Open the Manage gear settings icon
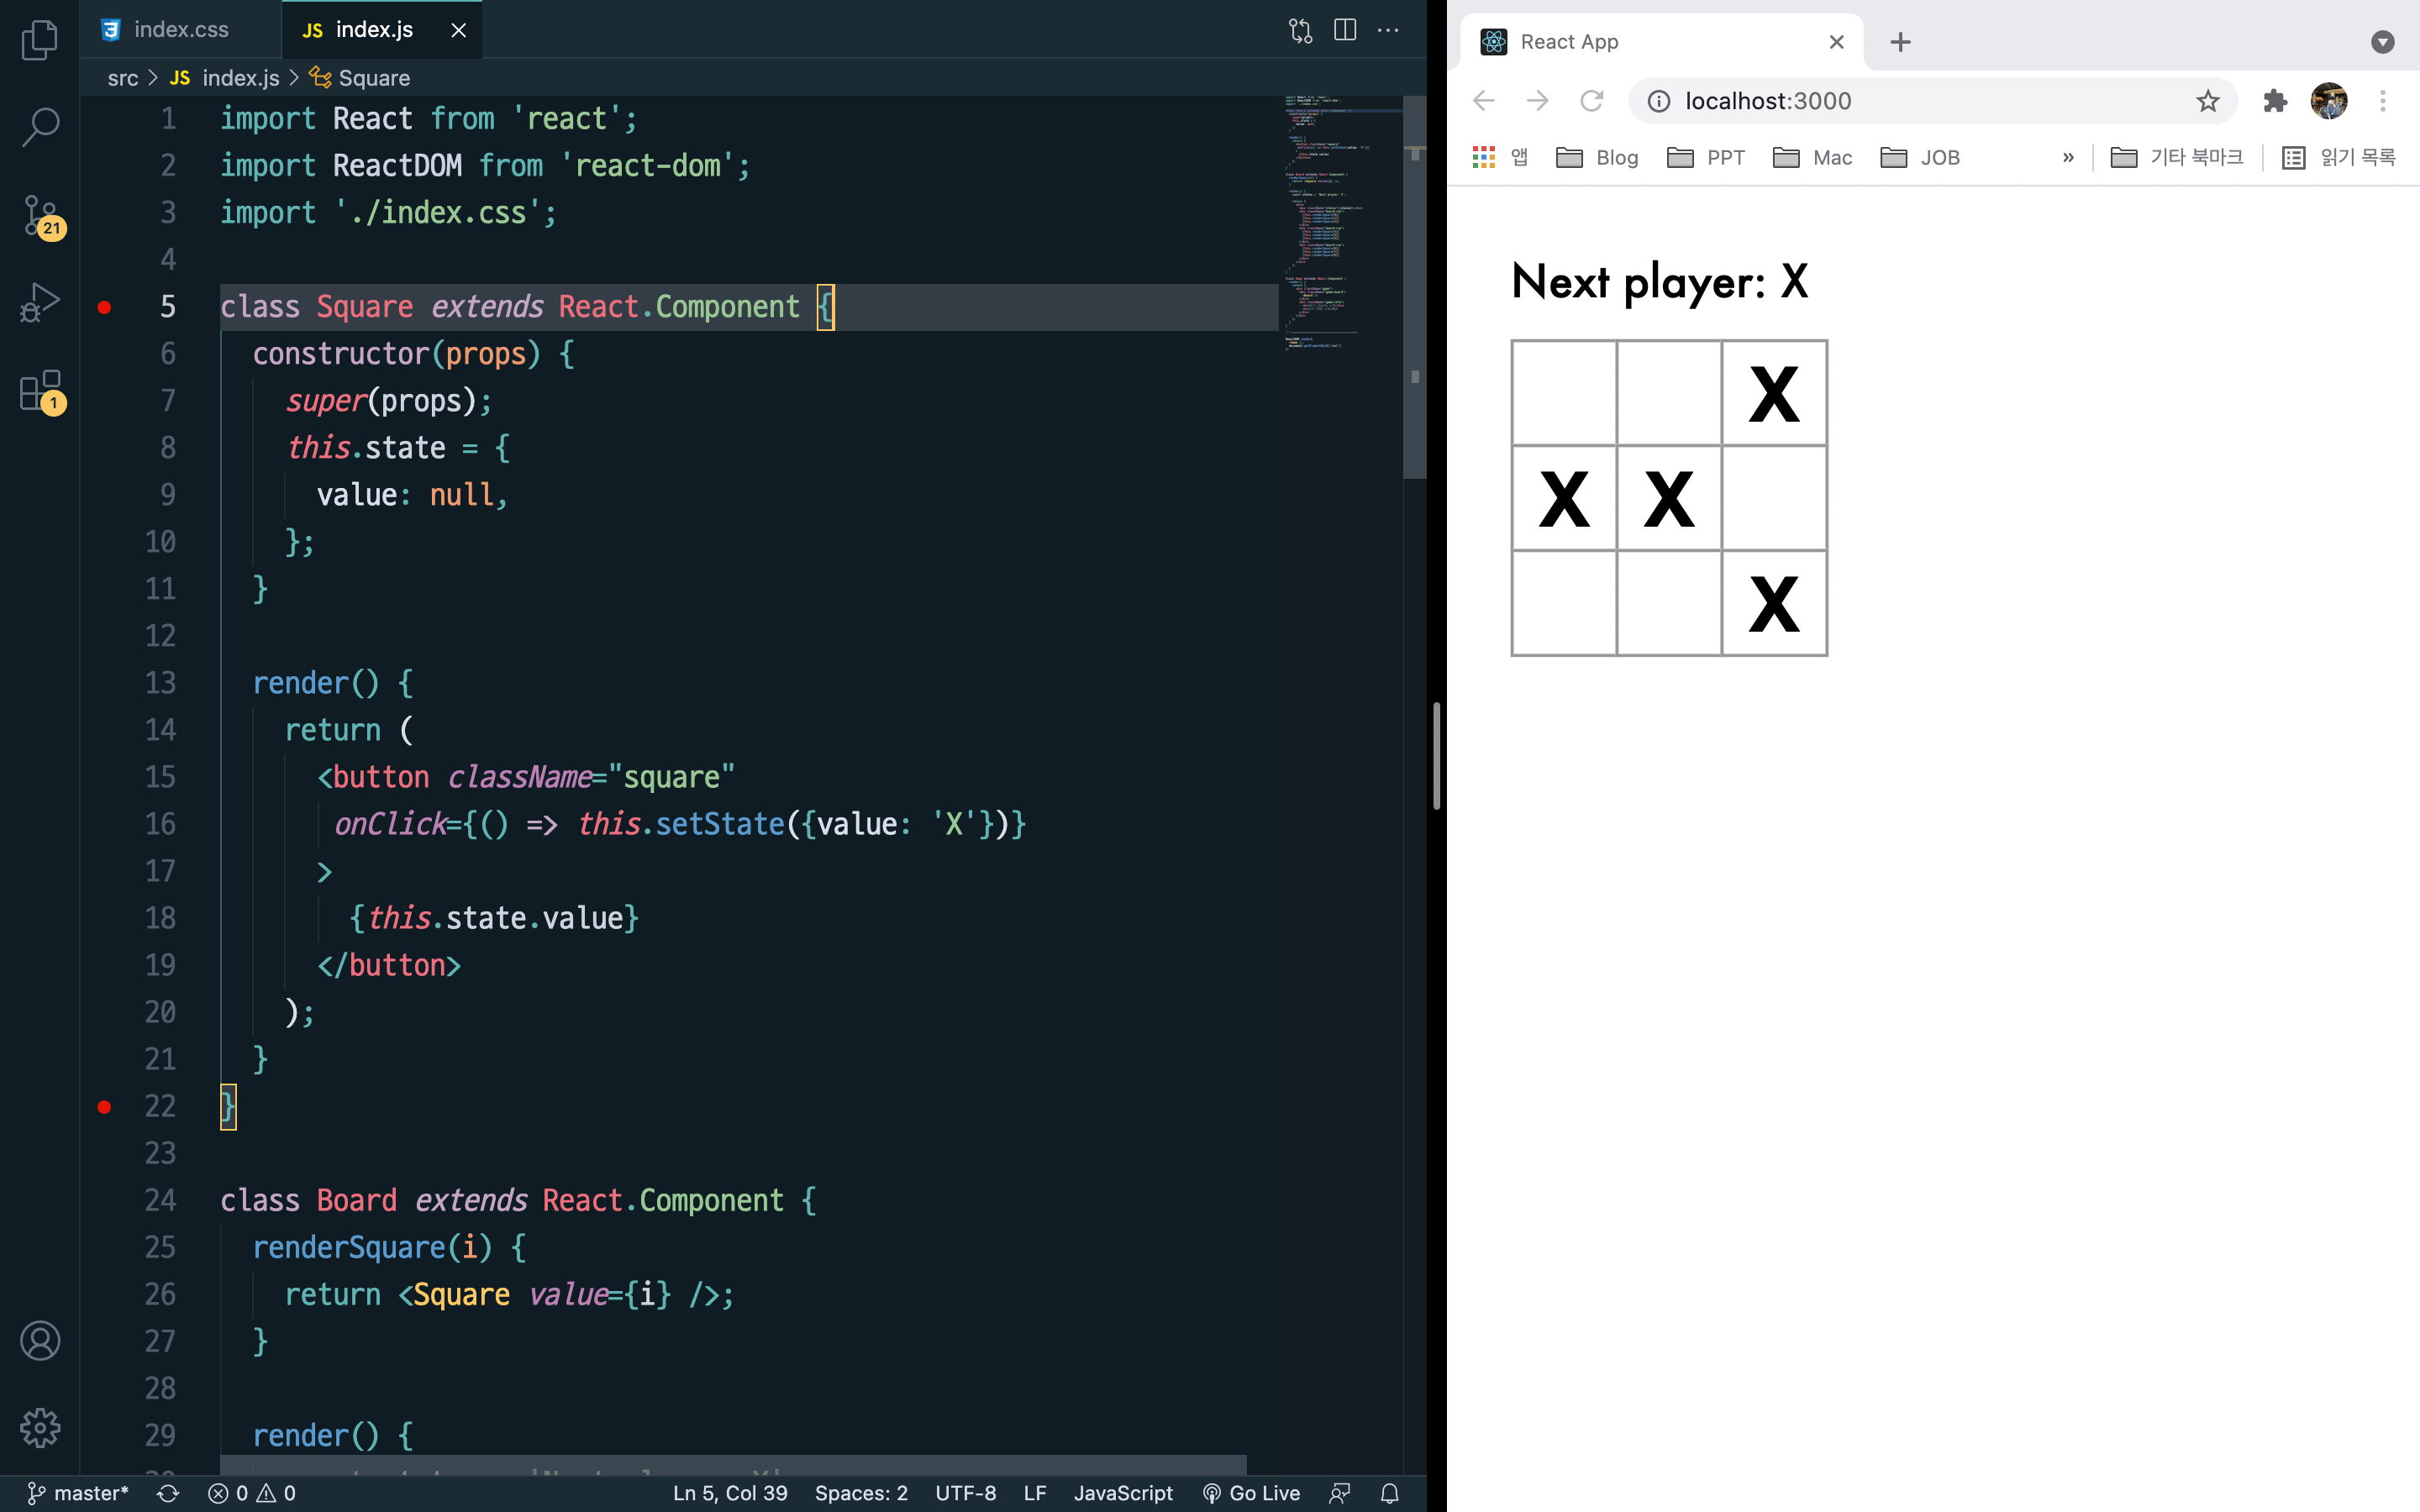Image resolution: width=2420 pixels, height=1512 pixels. (40, 1427)
